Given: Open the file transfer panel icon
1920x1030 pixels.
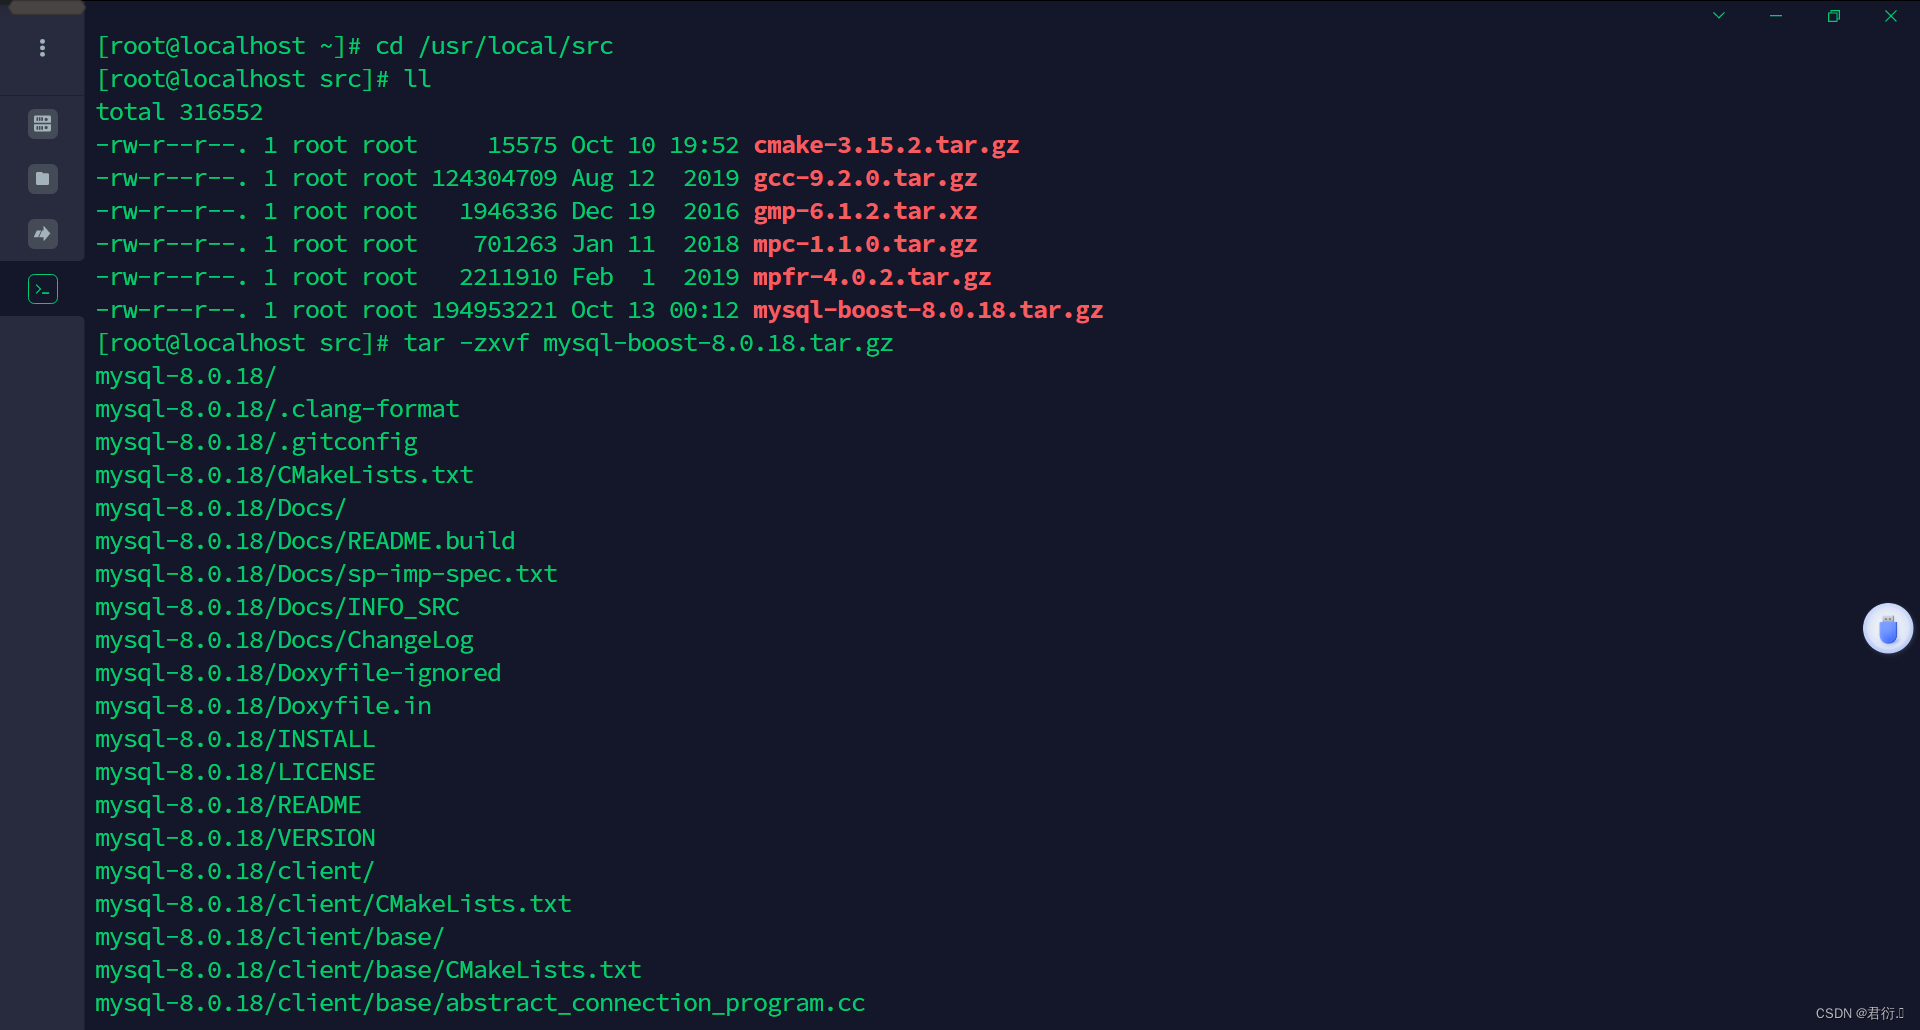Looking at the screenshot, I should point(42,233).
